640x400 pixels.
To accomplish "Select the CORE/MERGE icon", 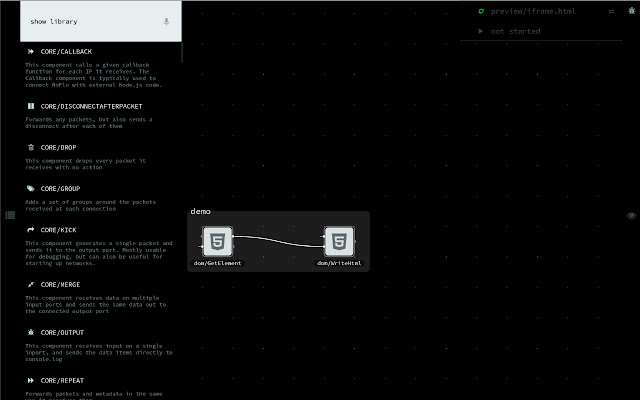I will (31, 284).
